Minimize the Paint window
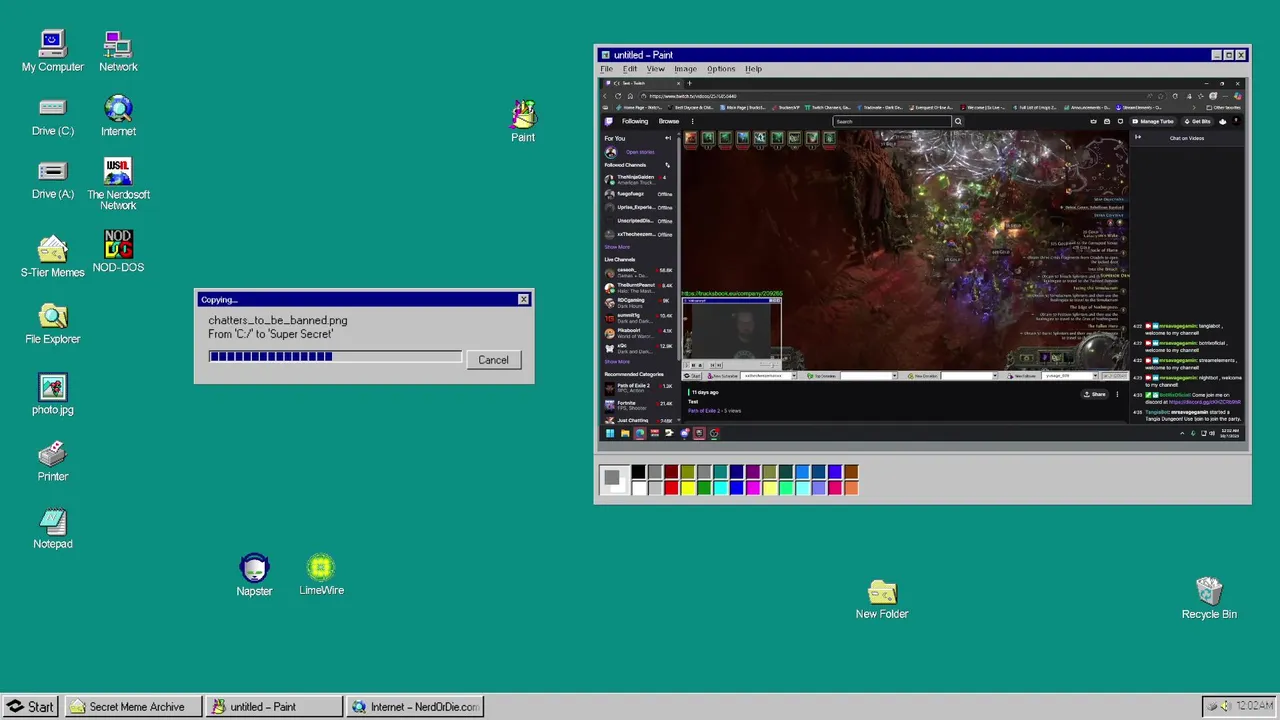The image size is (1280, 720). pos(1217,55)
